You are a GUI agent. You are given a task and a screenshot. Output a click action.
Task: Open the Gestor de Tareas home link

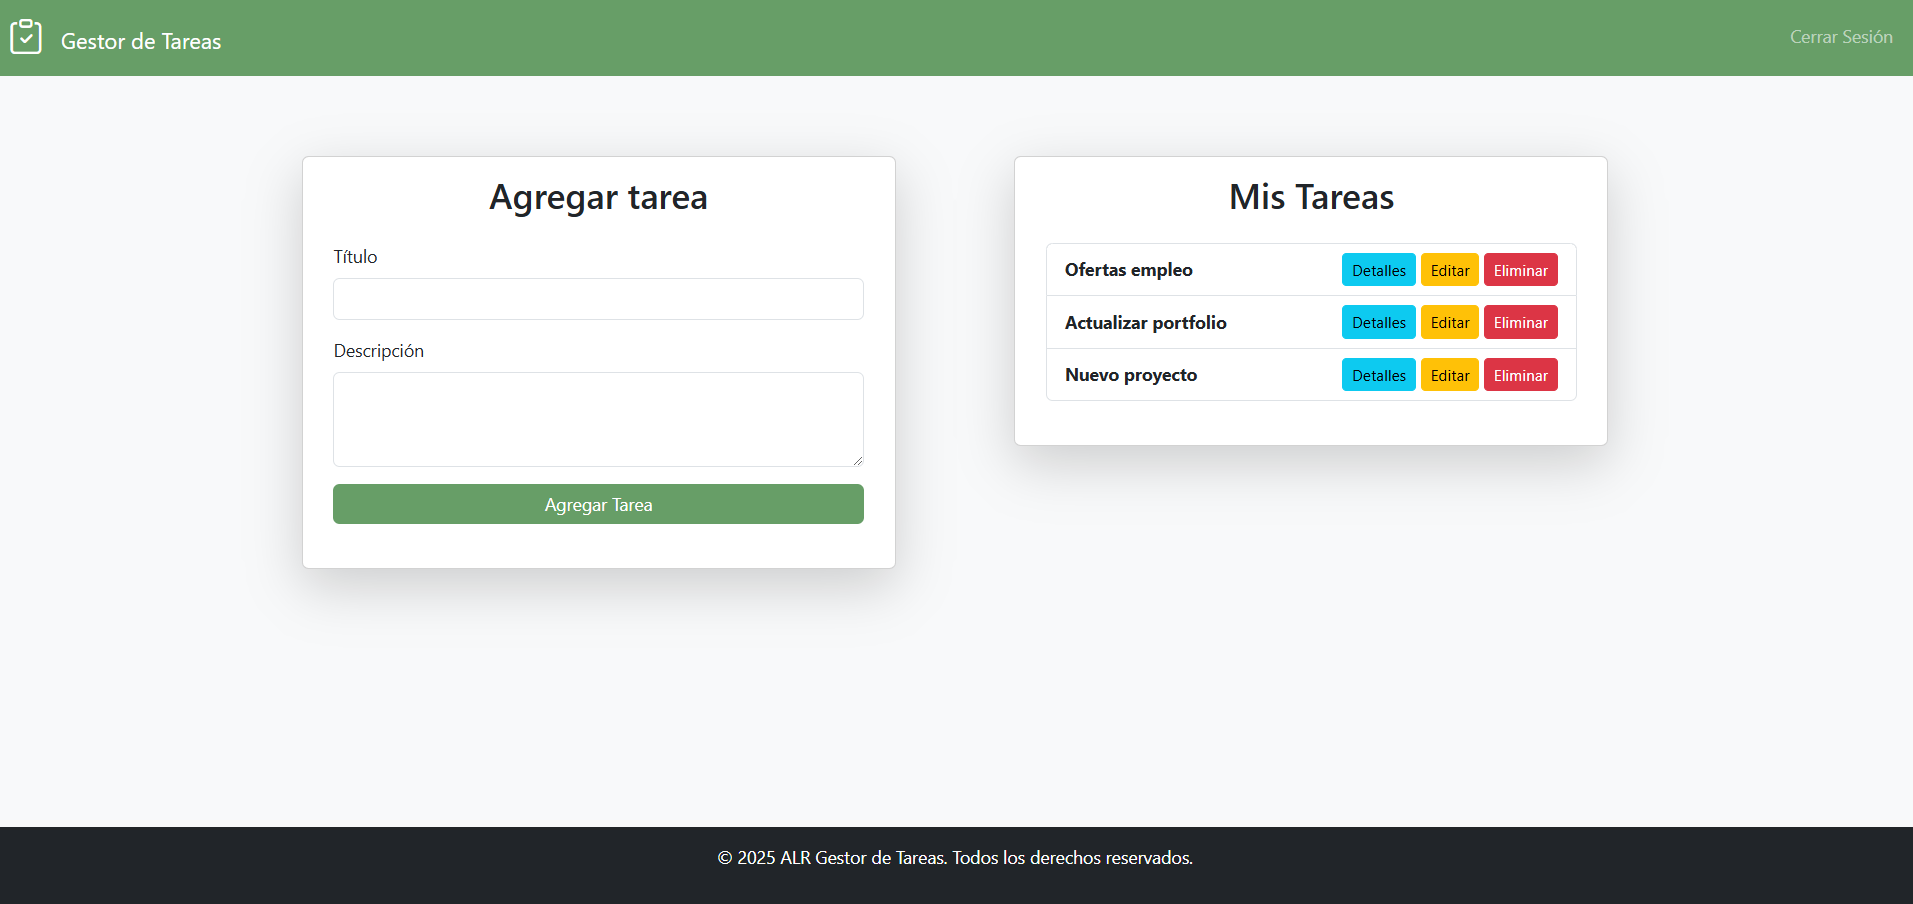pyautogui.click(x=141, y=41)
